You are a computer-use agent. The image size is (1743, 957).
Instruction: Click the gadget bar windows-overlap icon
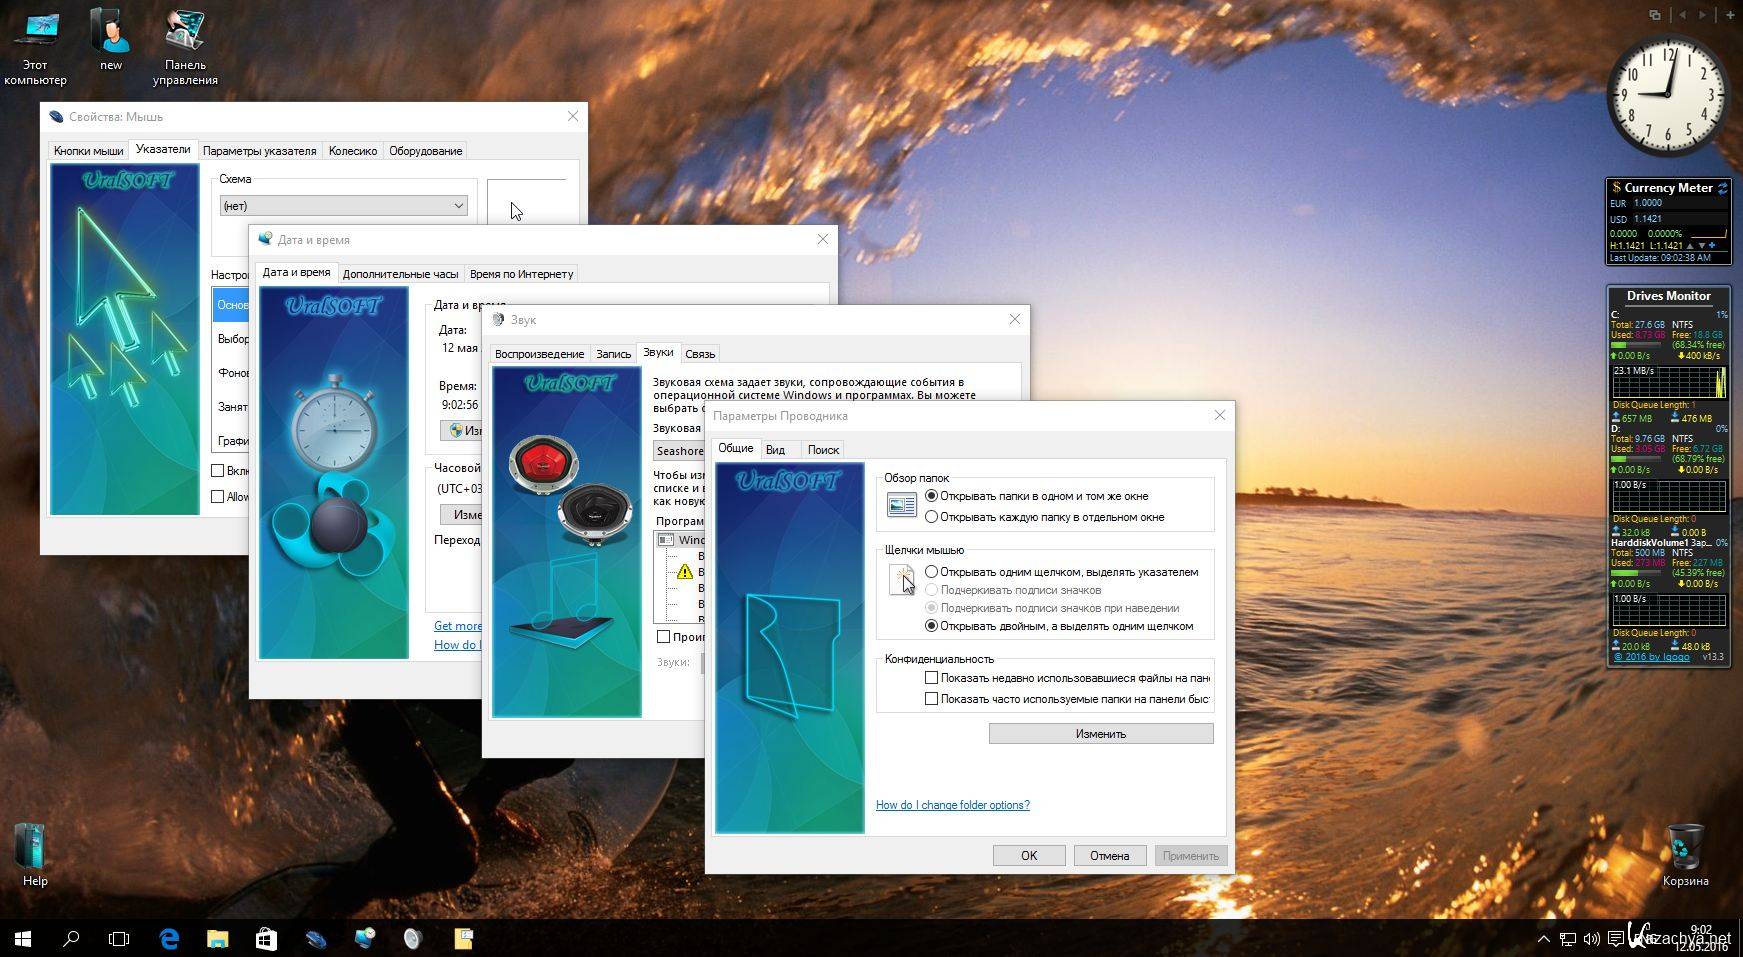coord(1655,15)
